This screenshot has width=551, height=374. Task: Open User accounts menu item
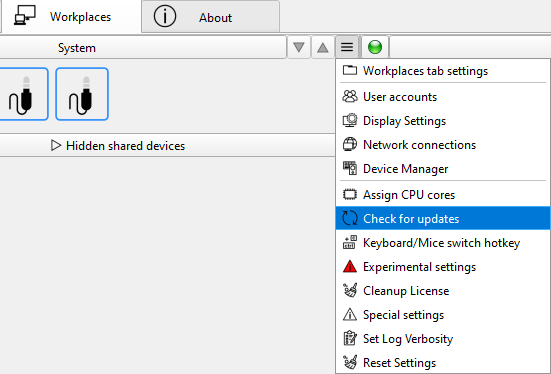[443, 97]
